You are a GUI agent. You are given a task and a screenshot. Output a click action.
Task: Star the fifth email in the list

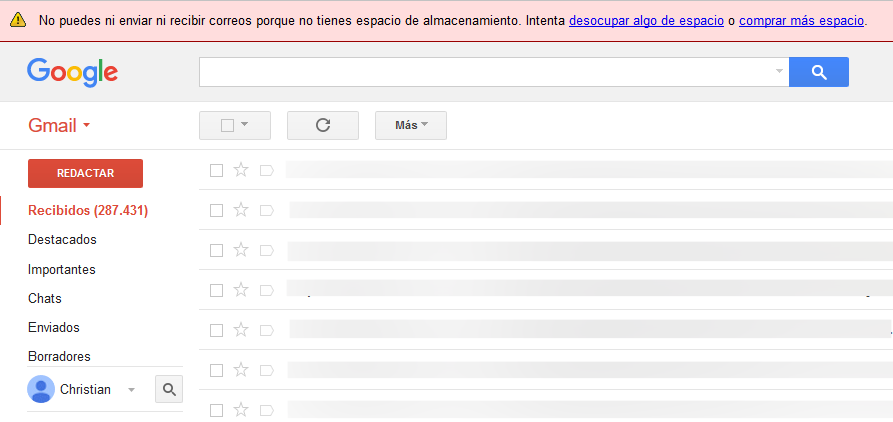pos(241,330)
